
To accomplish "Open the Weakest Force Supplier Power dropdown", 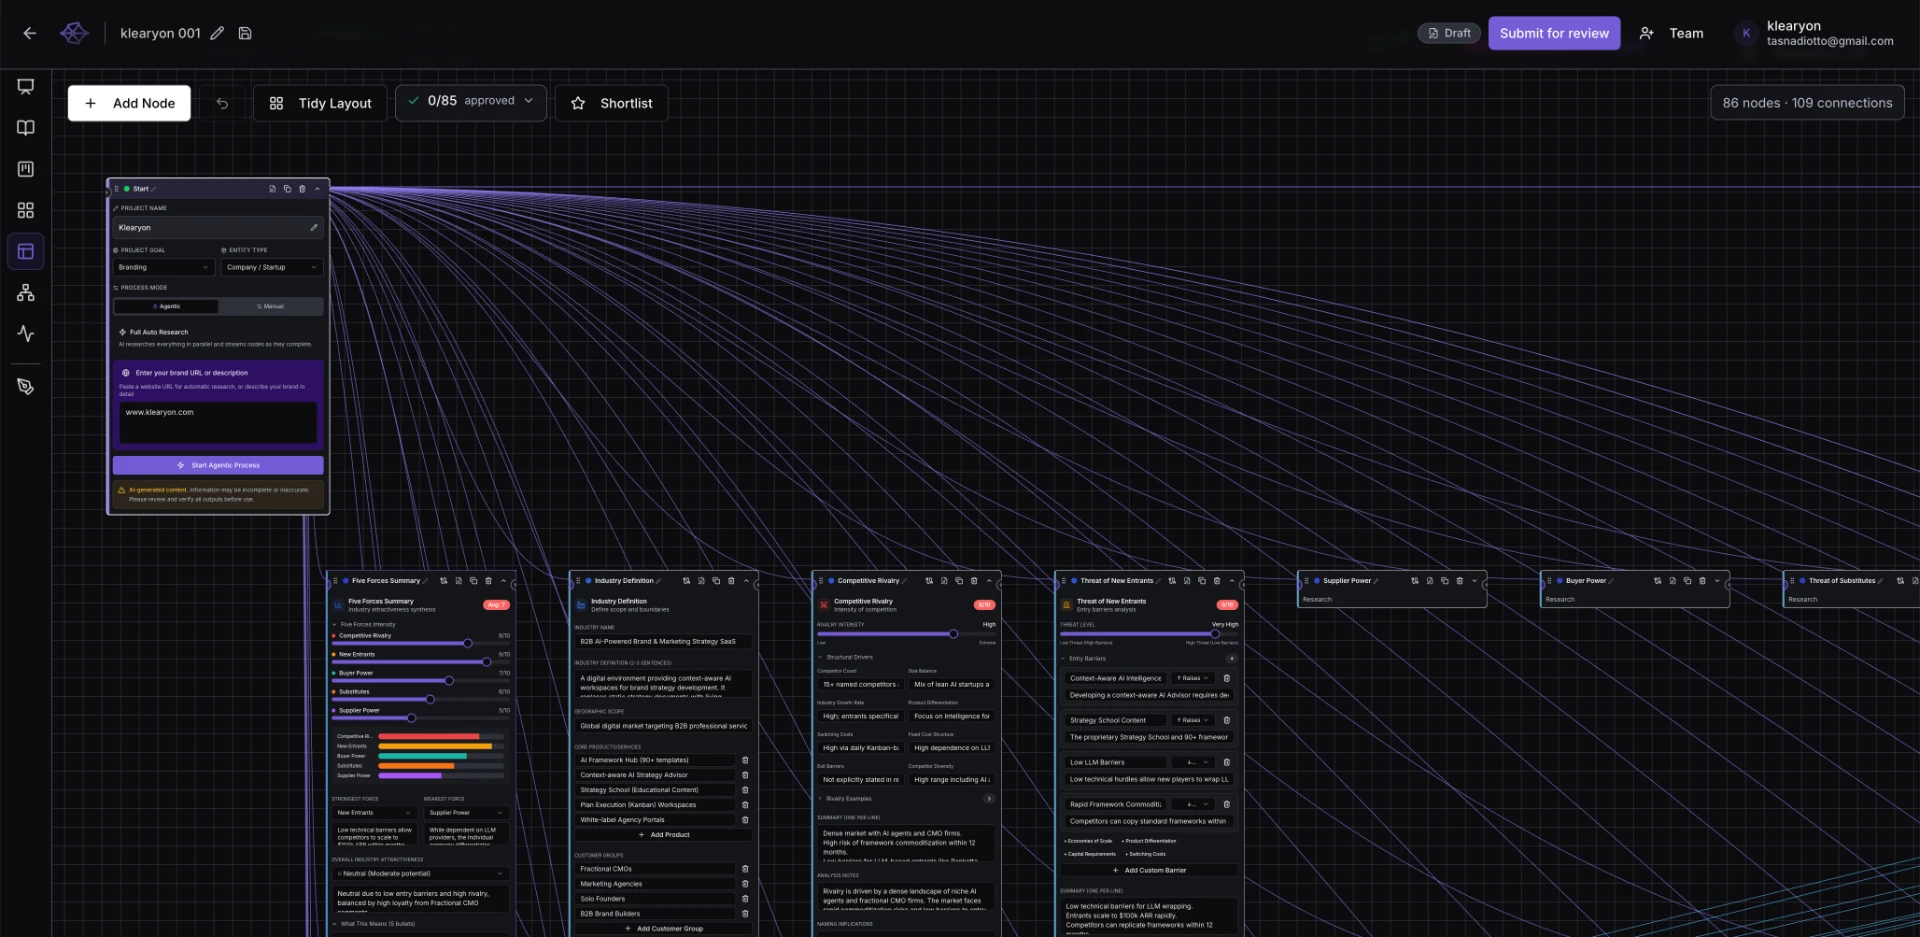I will coord(466,813).
